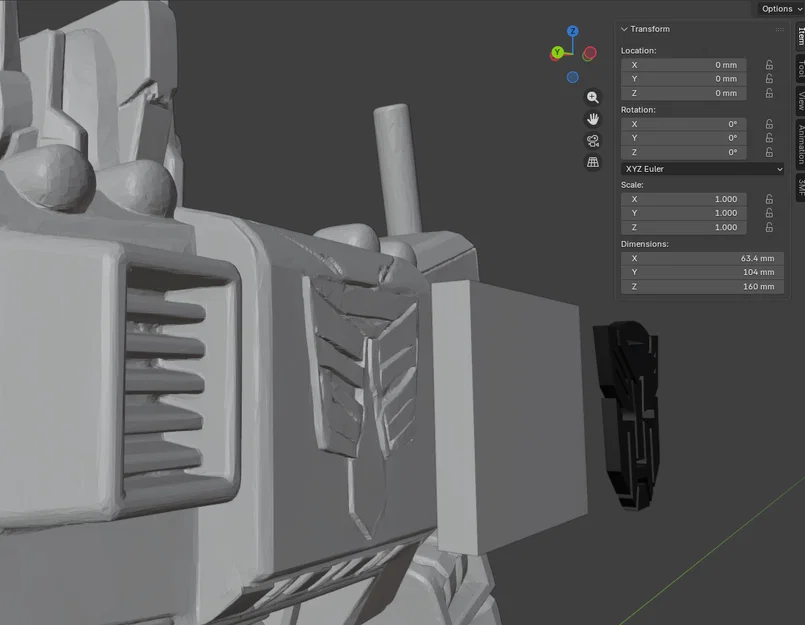Click the pan view hand icon
The width and height of the screenshot is (805, 625).
(592, 119)
